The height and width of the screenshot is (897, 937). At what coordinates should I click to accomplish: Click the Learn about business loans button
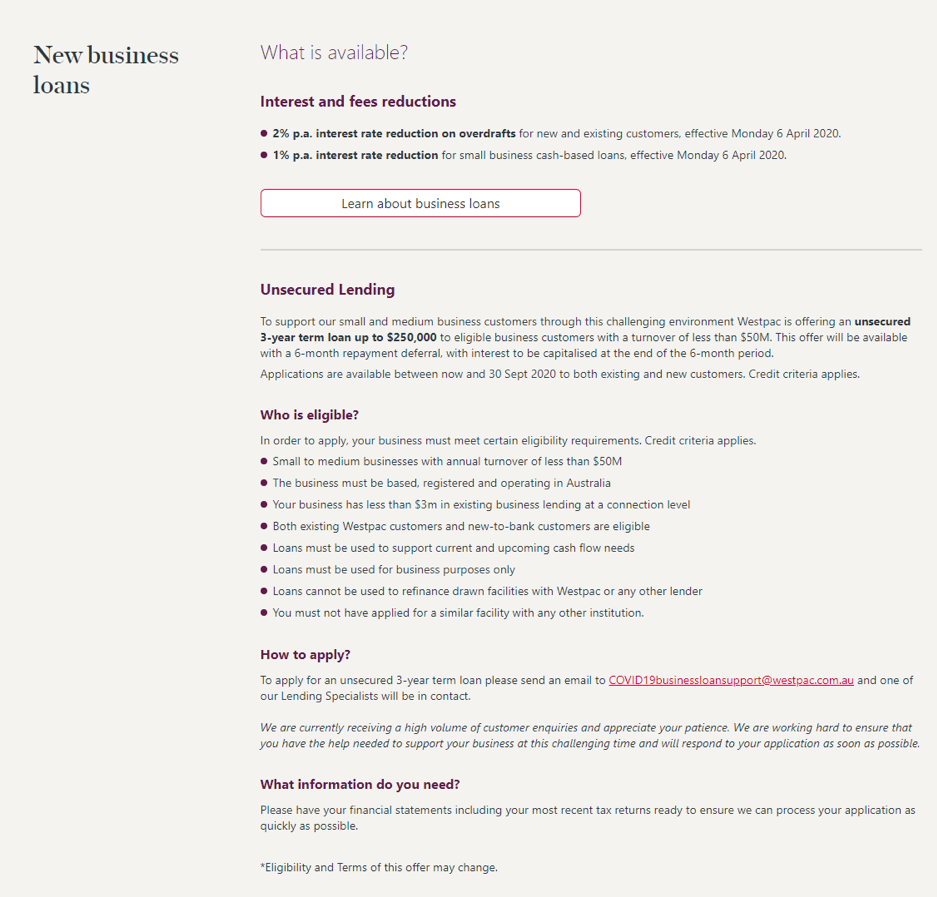coord(419,202)
